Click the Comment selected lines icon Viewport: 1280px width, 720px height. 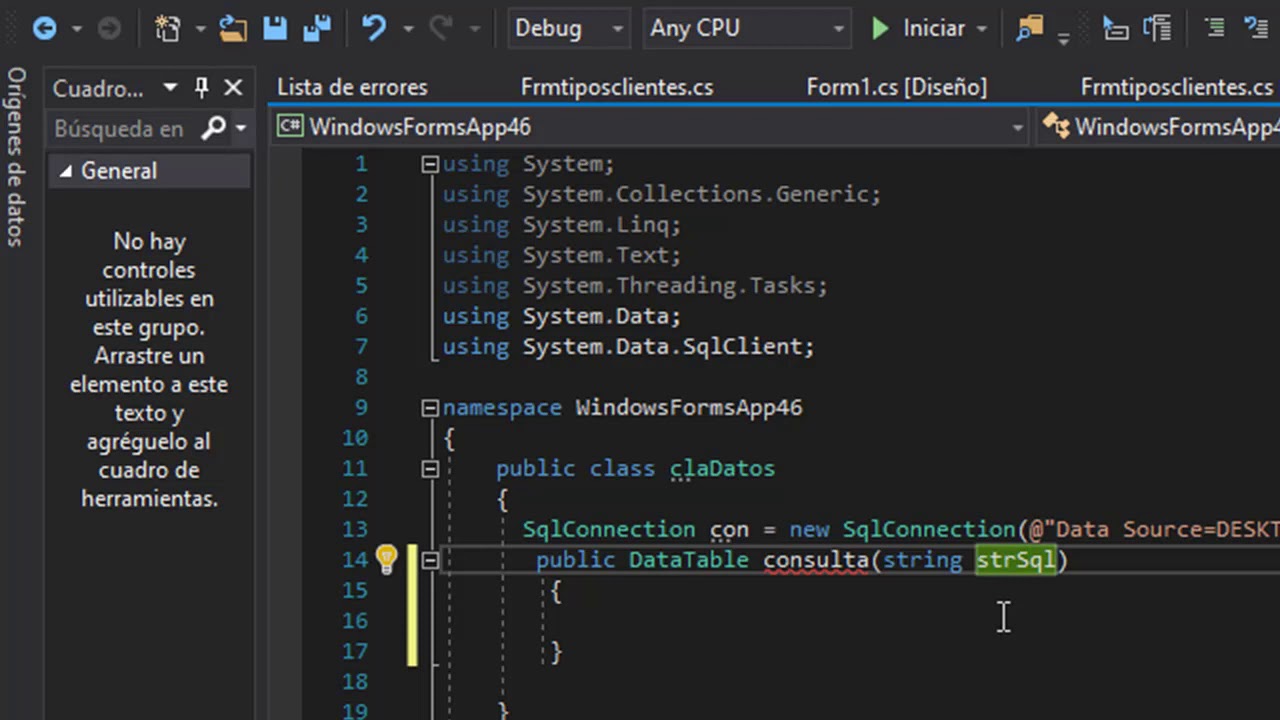tap(1214, 28)
